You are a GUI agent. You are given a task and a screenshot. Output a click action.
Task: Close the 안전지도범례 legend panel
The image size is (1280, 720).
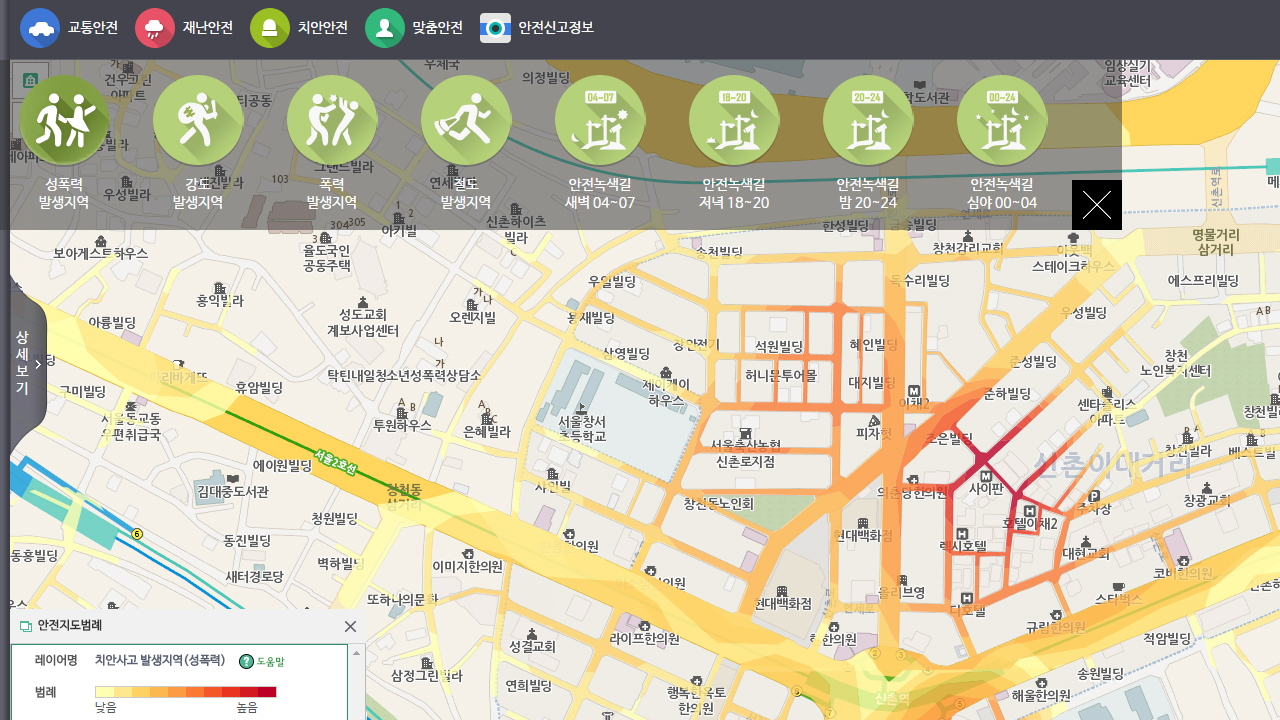[x=350, y=626]
